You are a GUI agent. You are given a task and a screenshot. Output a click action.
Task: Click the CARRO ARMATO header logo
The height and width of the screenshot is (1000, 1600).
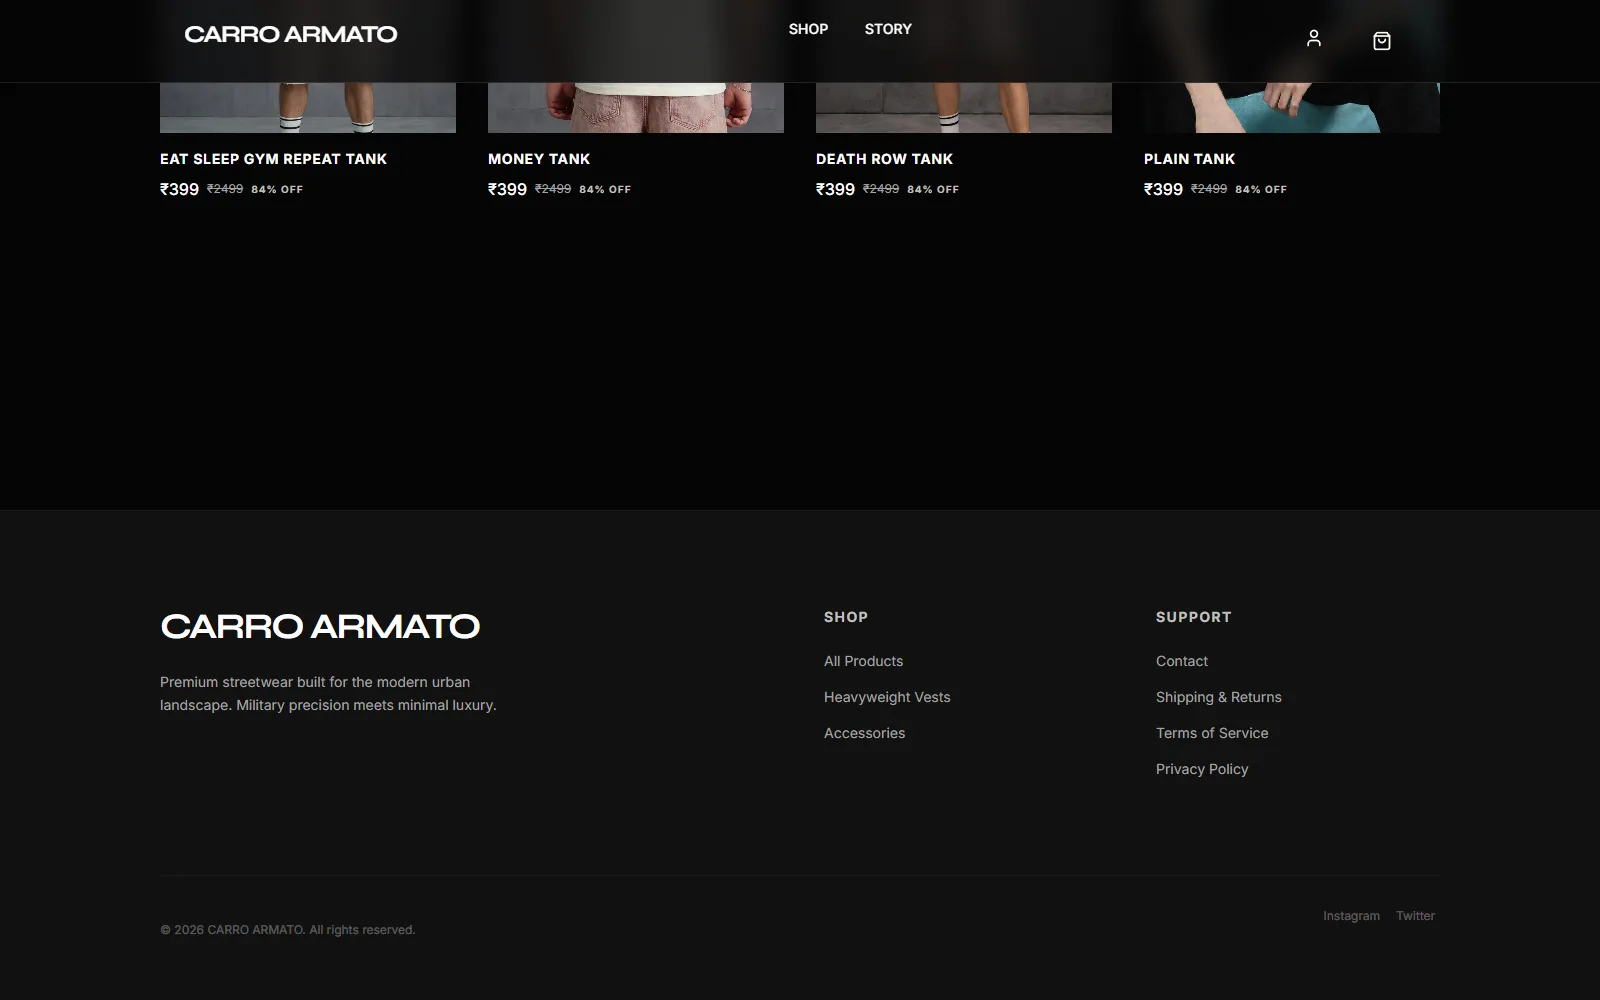pos(291,34)
